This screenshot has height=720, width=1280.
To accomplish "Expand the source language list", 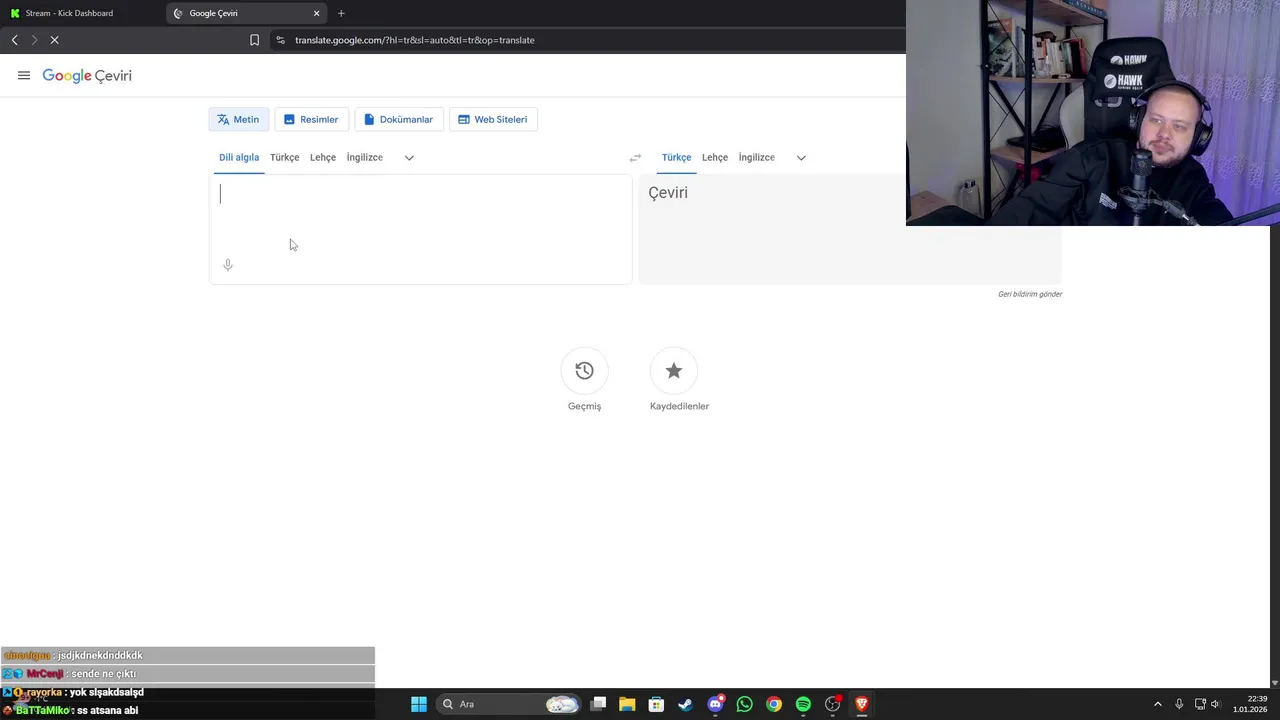I will 409,157.
